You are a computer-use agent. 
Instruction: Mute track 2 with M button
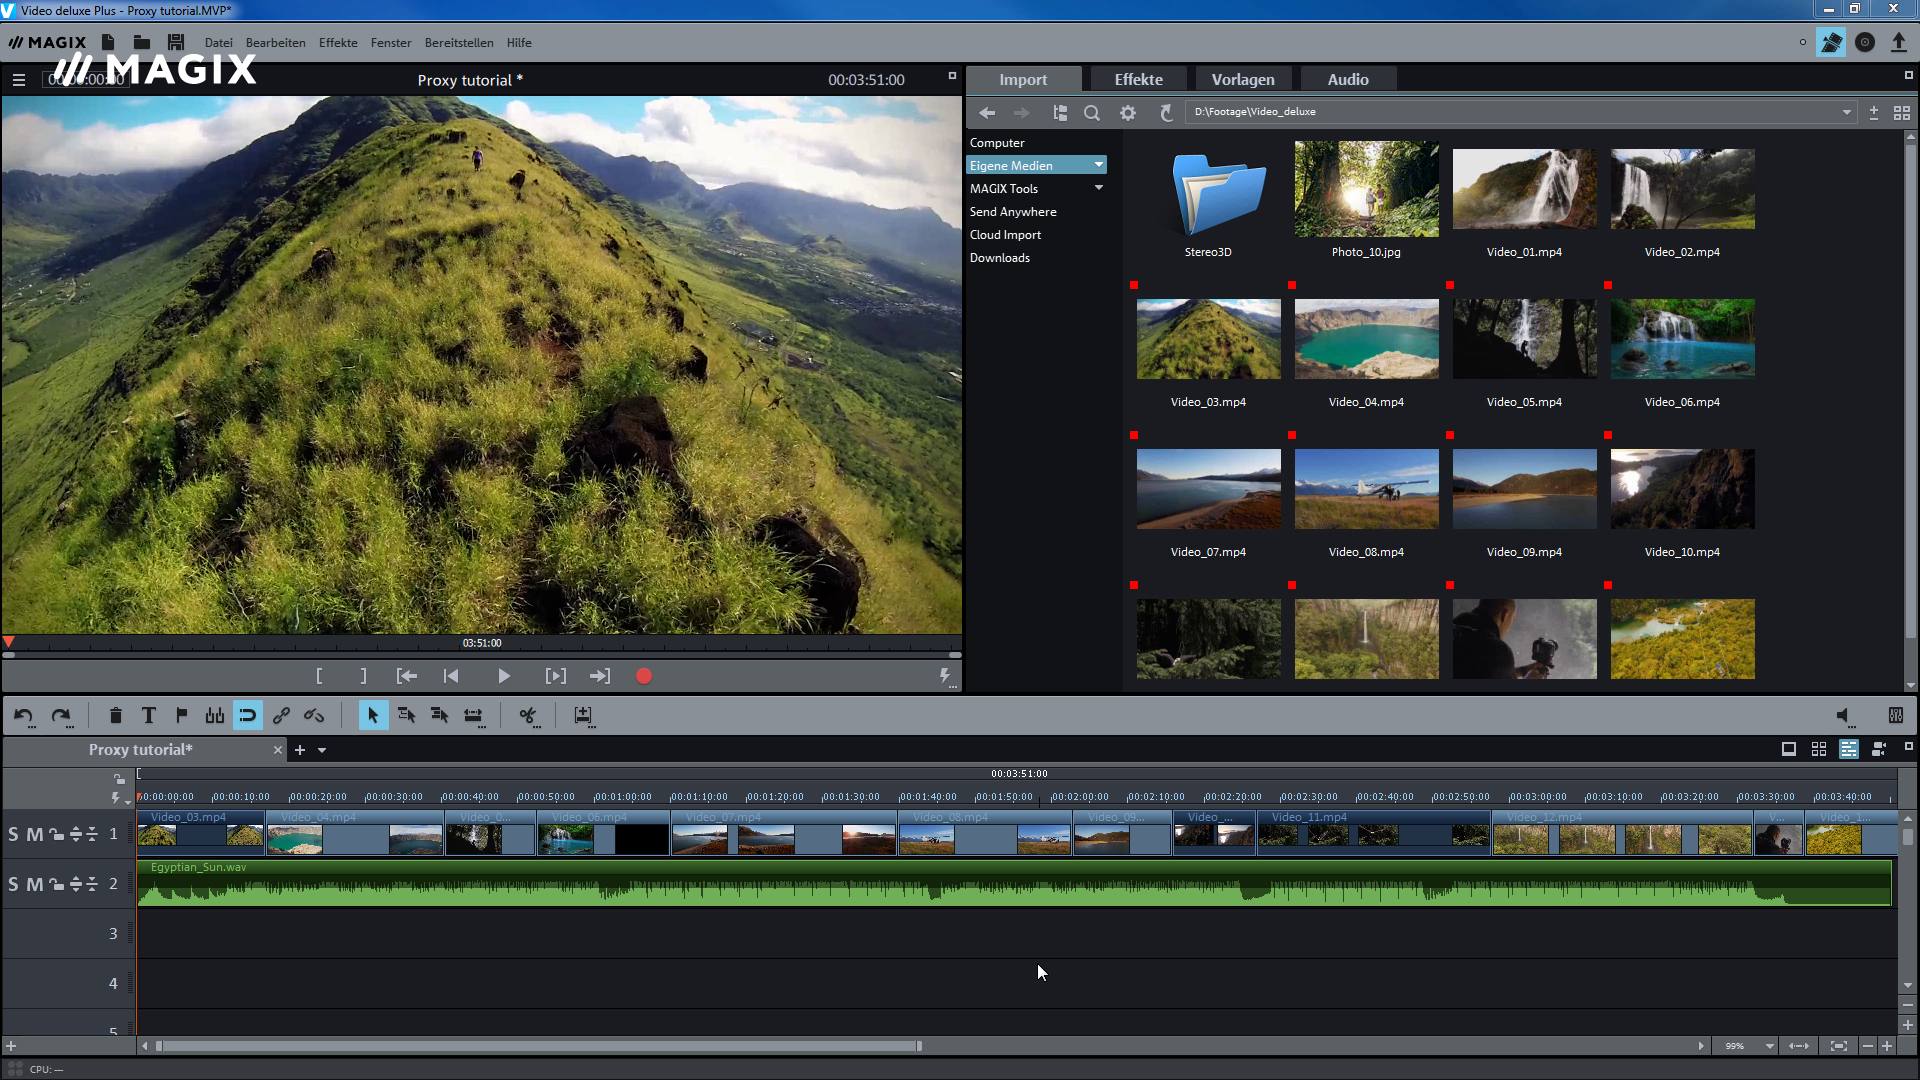pos(35,884)
